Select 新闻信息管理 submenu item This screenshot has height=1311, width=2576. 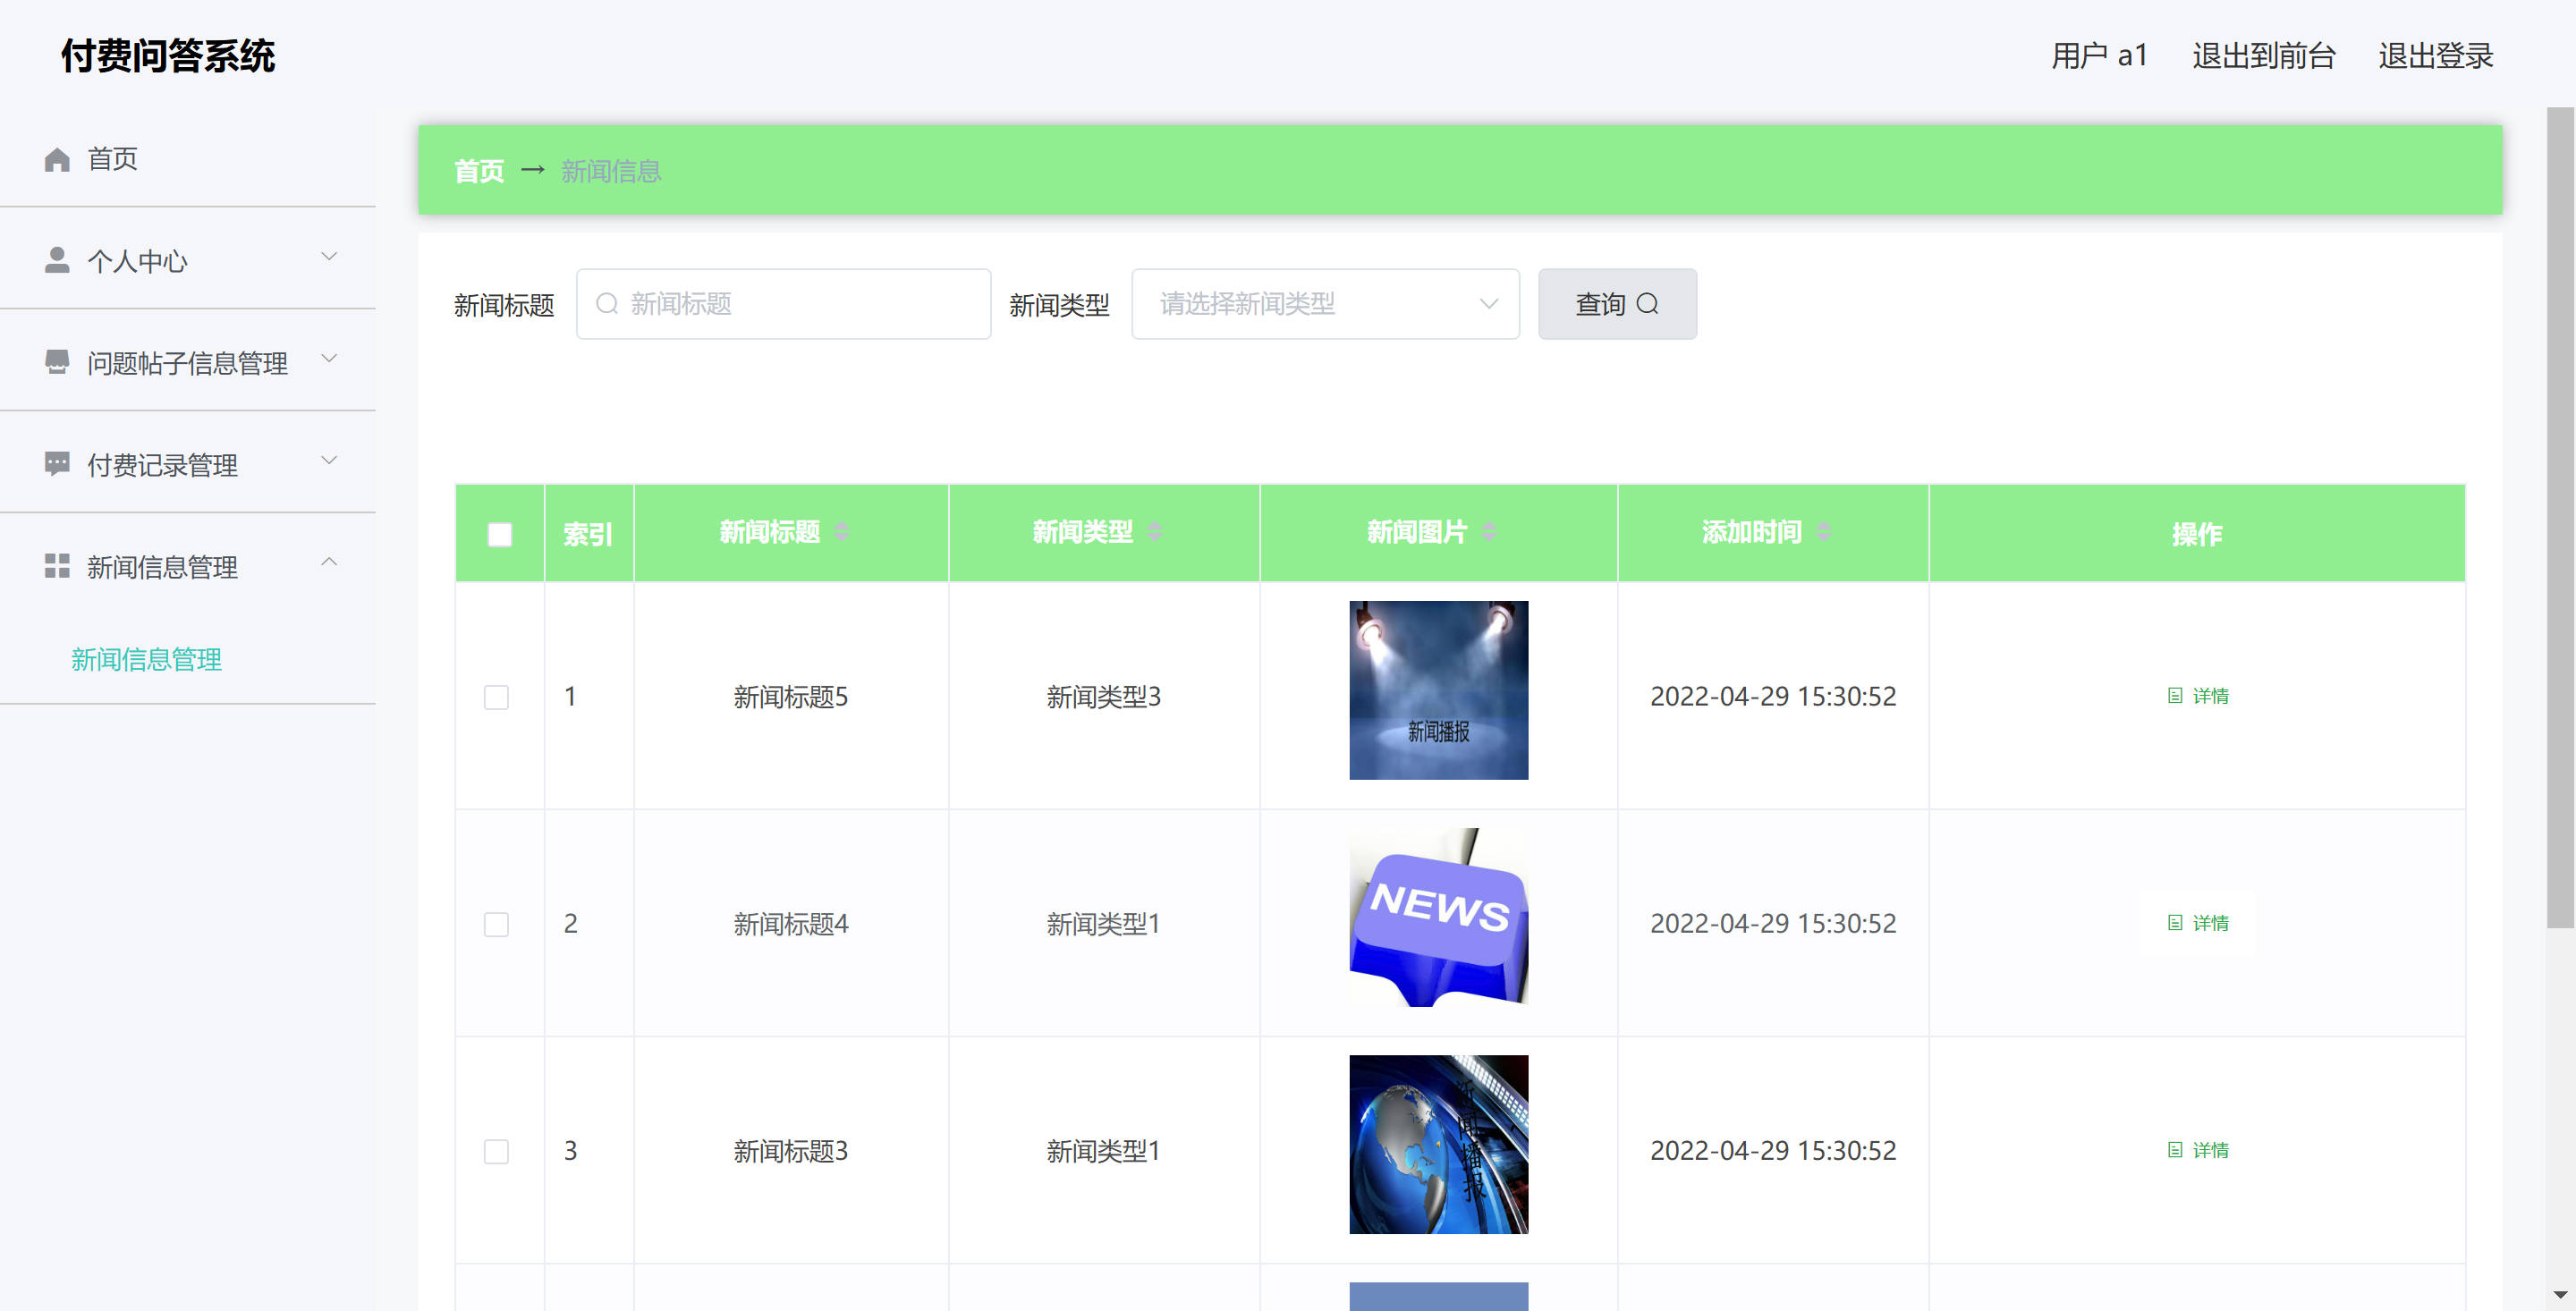(146, 659)
